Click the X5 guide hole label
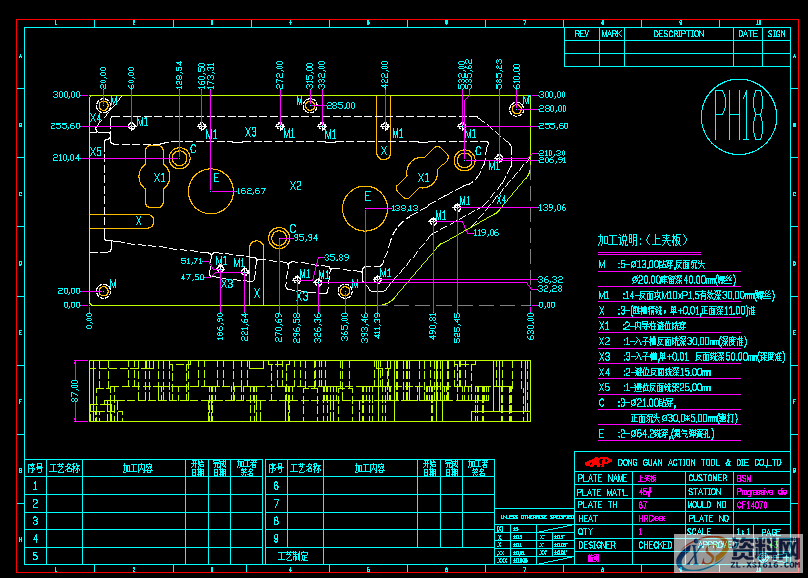 pyautogui.click(x=95, y=150)
